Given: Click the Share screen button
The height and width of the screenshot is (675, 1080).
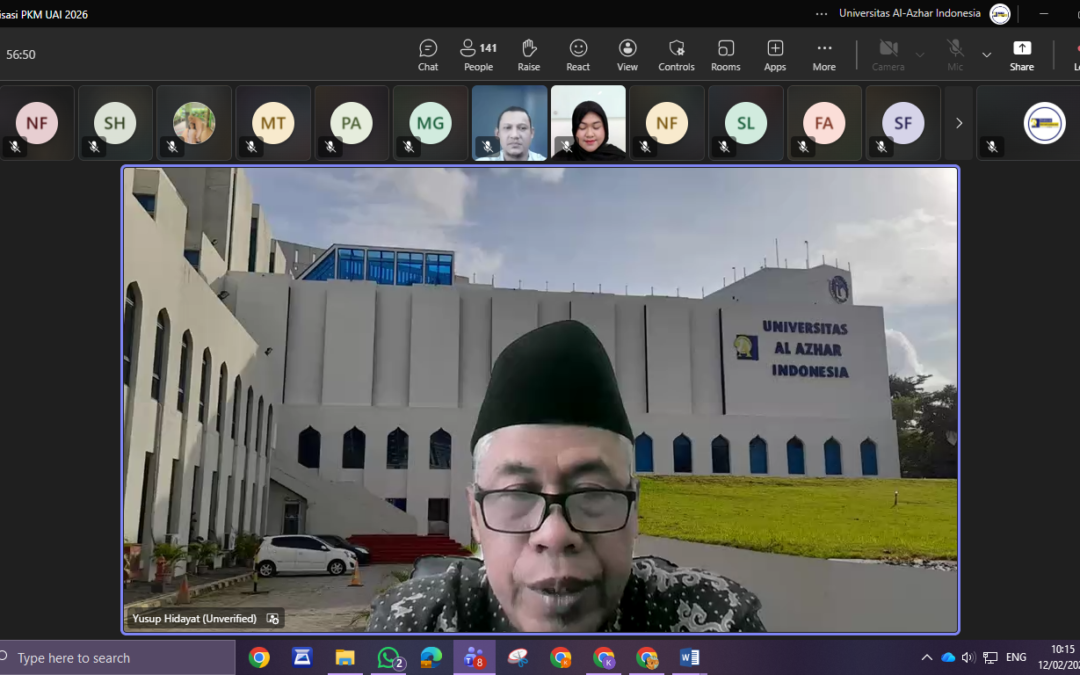Looking at the screenshot, I should [x=1021, y=55].
